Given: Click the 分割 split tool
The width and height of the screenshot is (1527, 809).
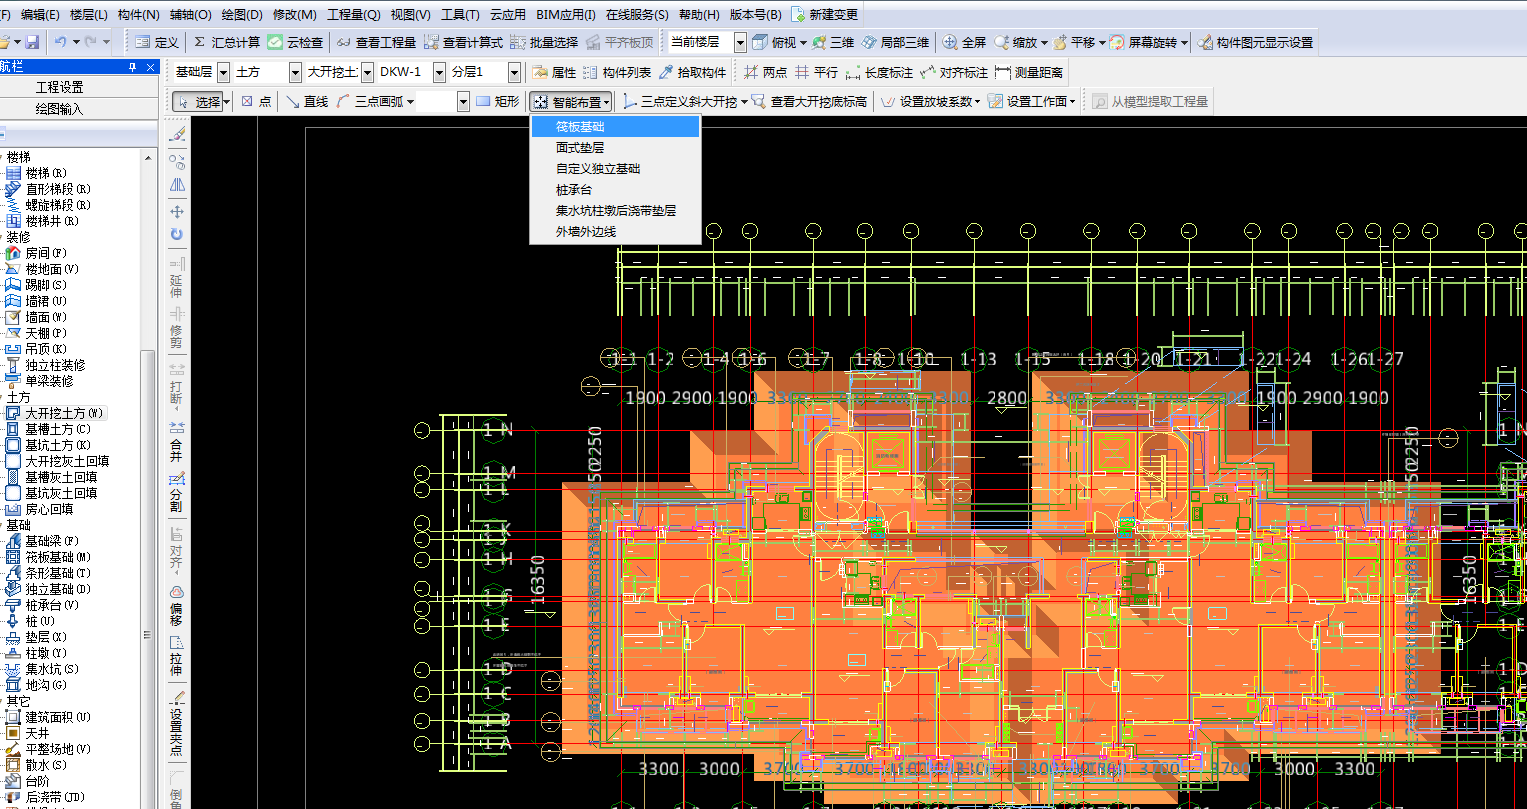Looking at the screenshot, I should click(176, 493).
